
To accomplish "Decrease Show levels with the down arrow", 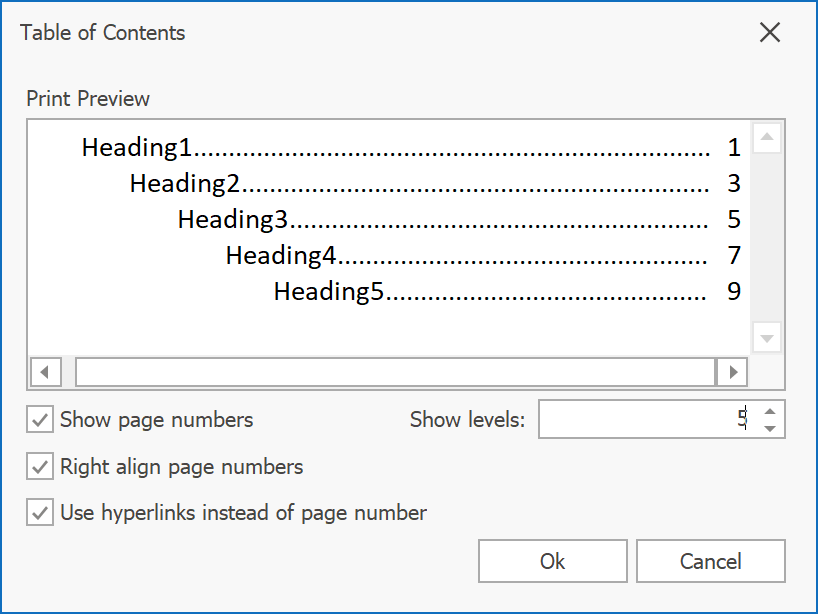I will click(769, 429).
